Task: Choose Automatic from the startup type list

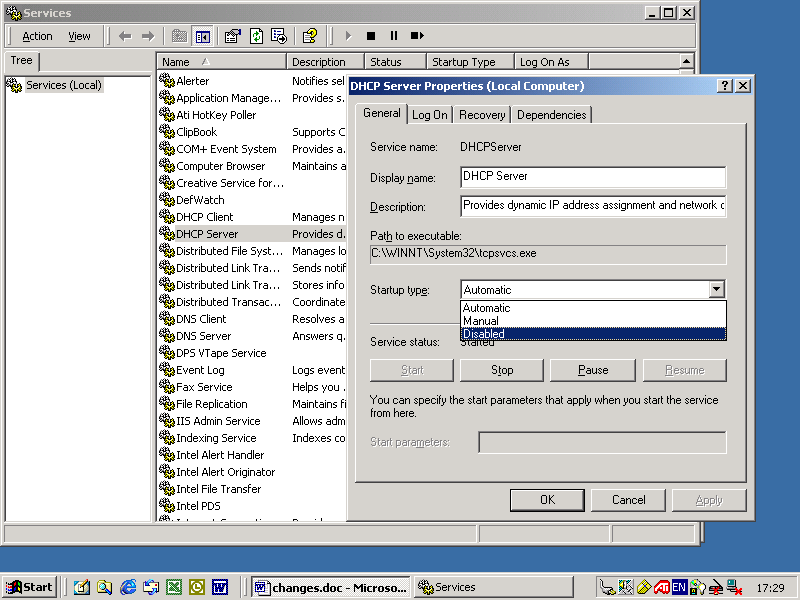Action: point(593,308)
